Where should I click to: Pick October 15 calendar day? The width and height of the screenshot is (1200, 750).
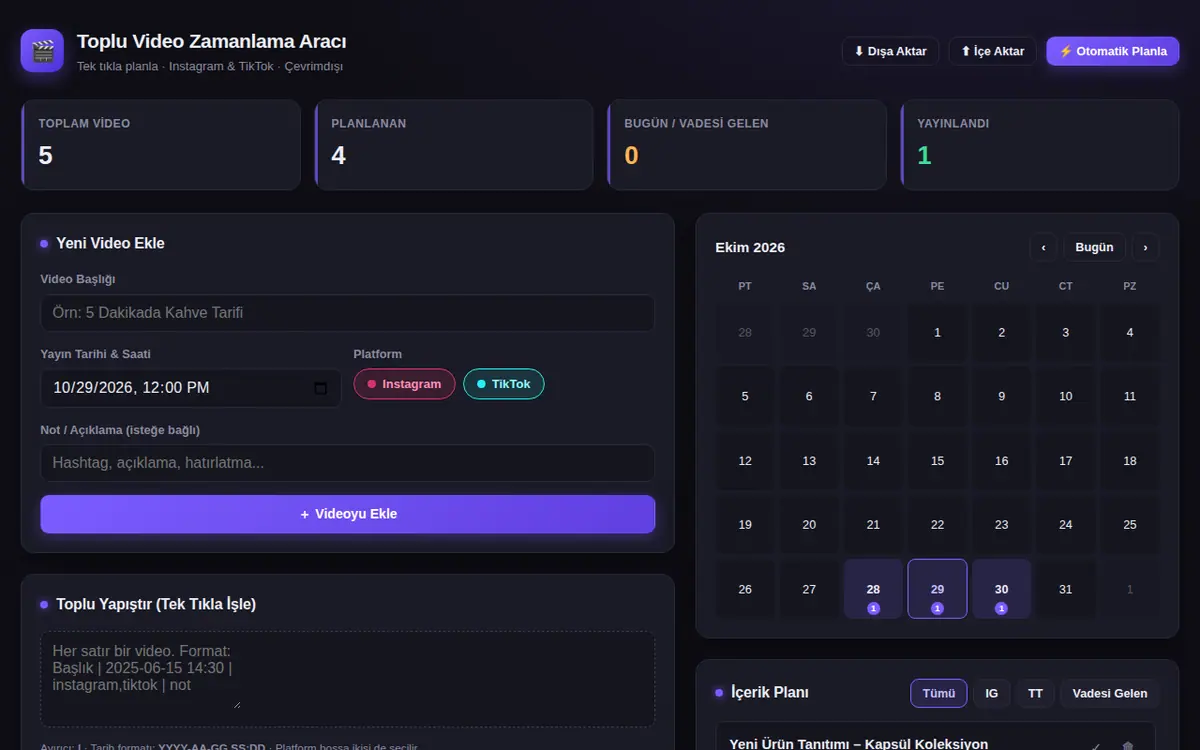[937, 461]
